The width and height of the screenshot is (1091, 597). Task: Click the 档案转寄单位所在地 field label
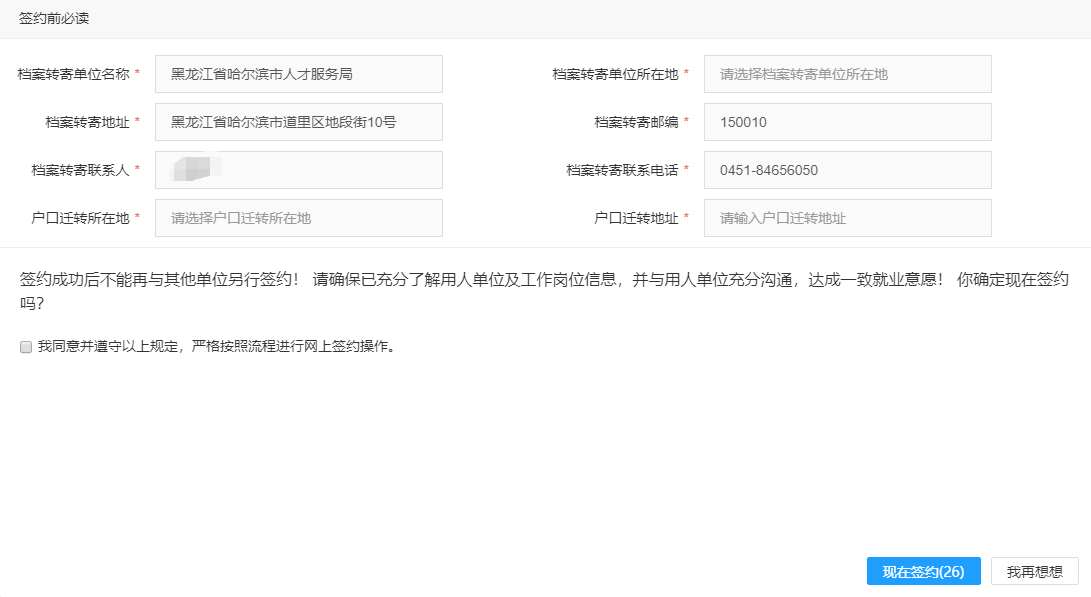pos(615,74)
